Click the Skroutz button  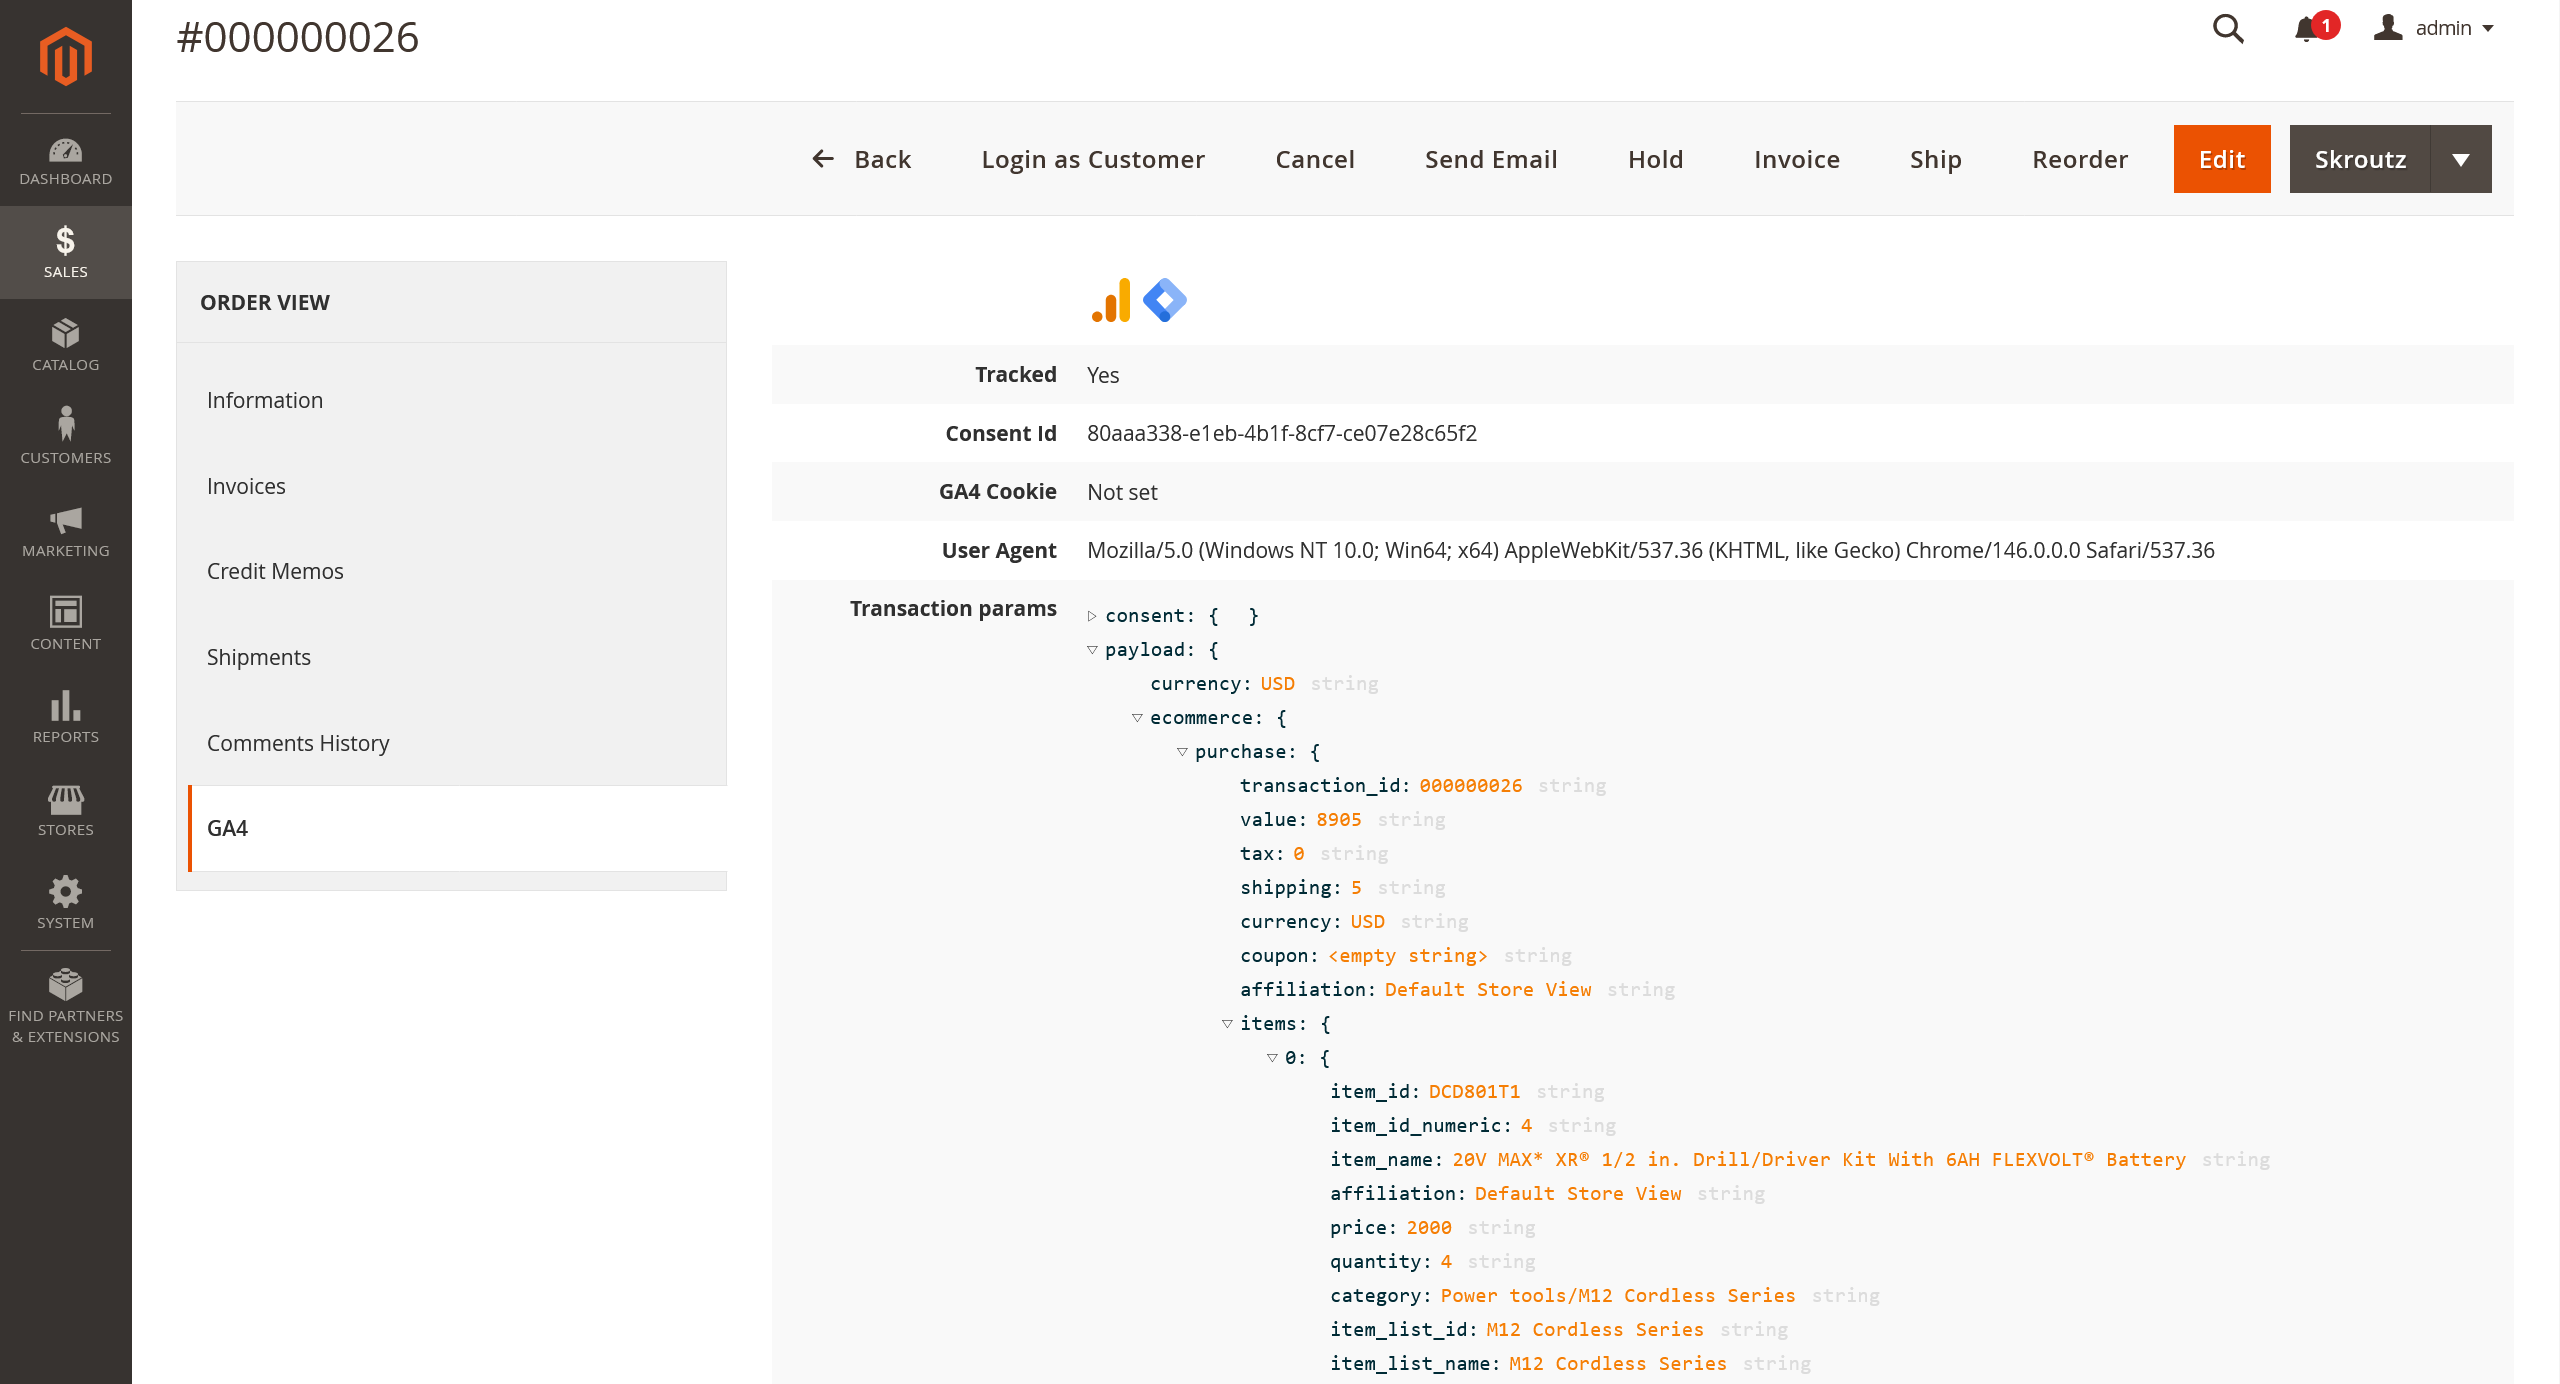click(x=2360, y=159)
